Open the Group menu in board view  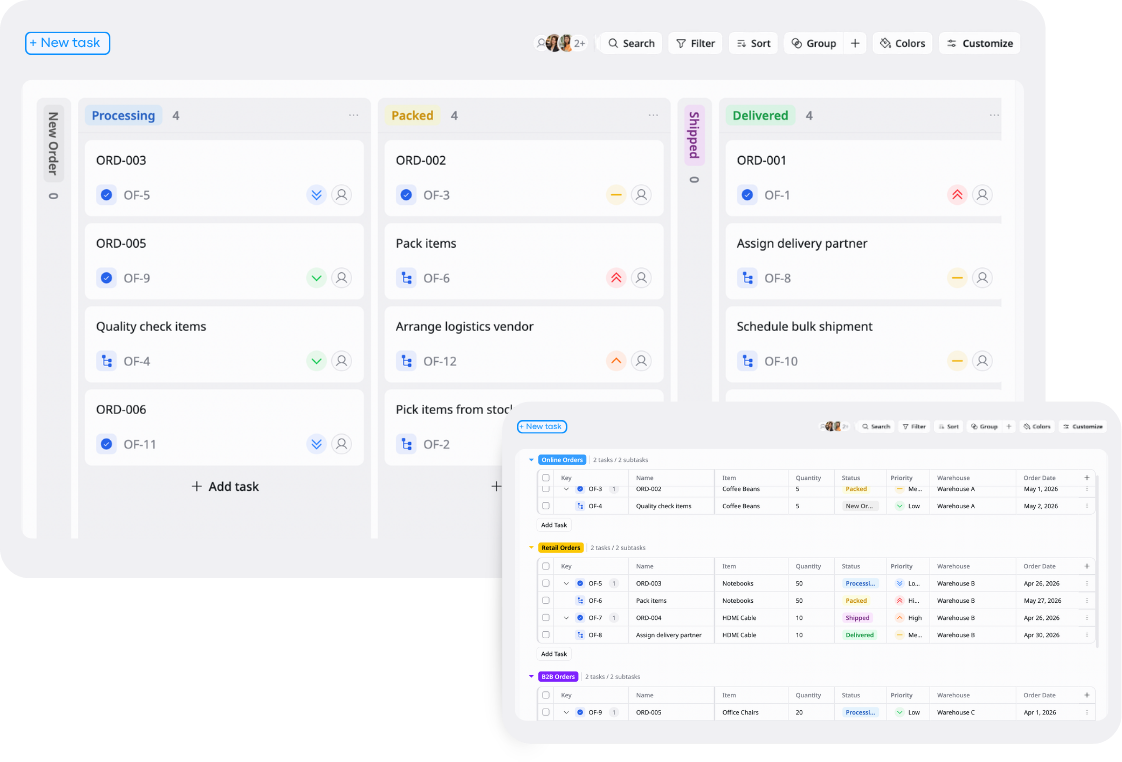point(814,43)
